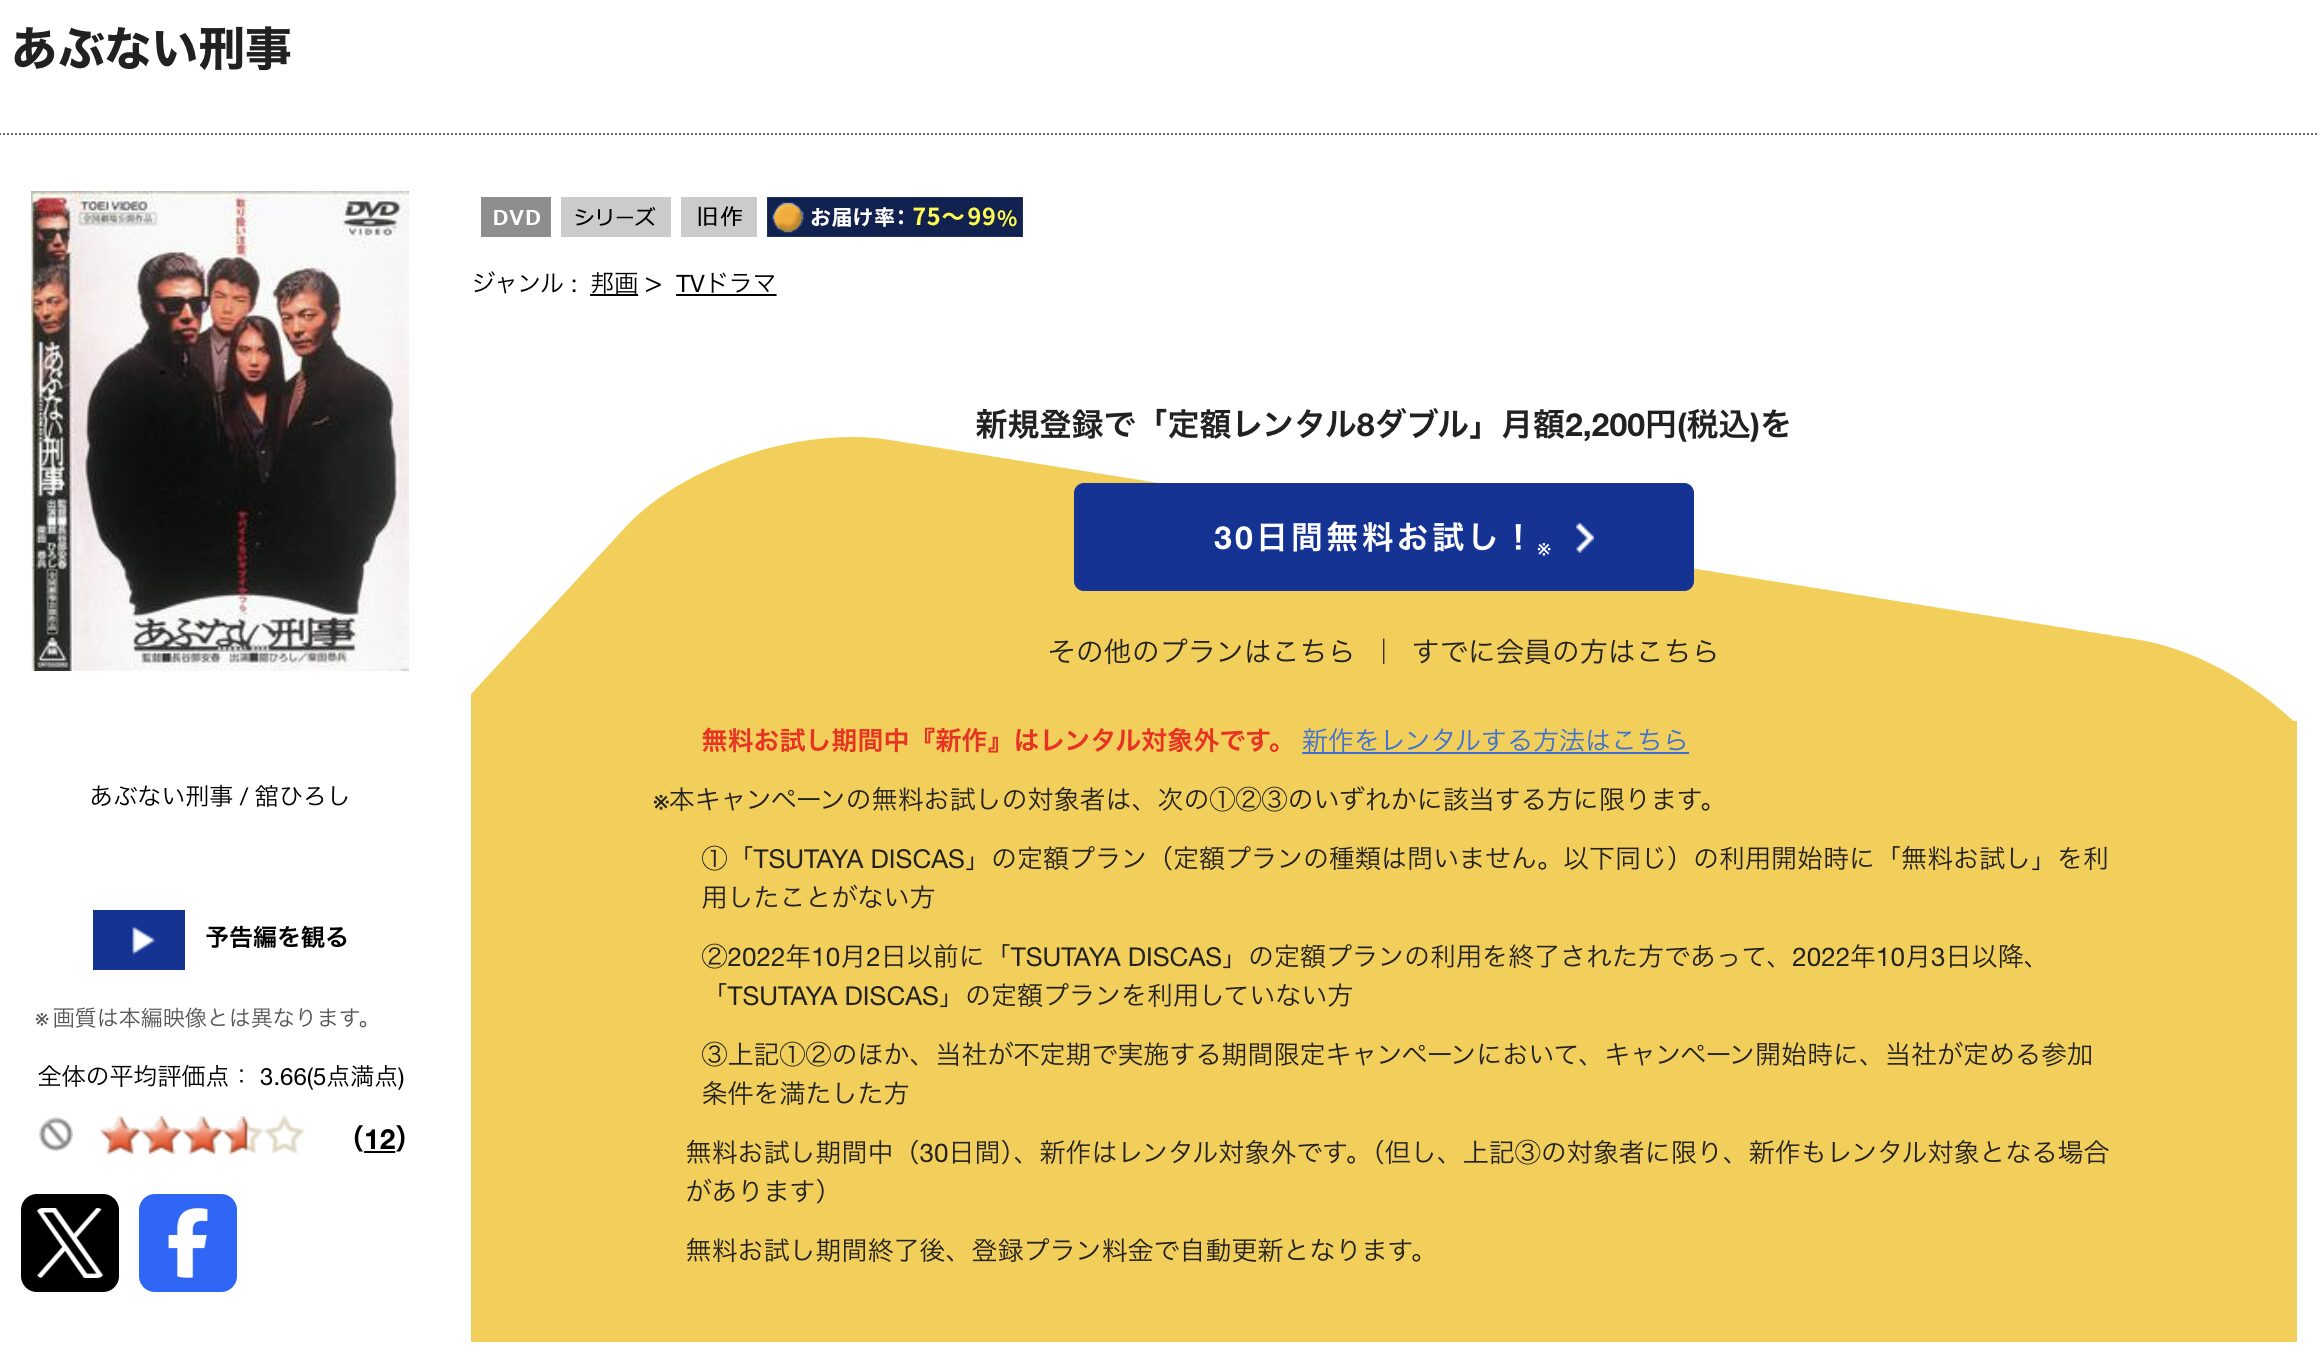The width and height of the screenshot is (2318, 1370).
Task: Open the (12) review count link
Action: pyautogui.click(x=380, y=1138)
